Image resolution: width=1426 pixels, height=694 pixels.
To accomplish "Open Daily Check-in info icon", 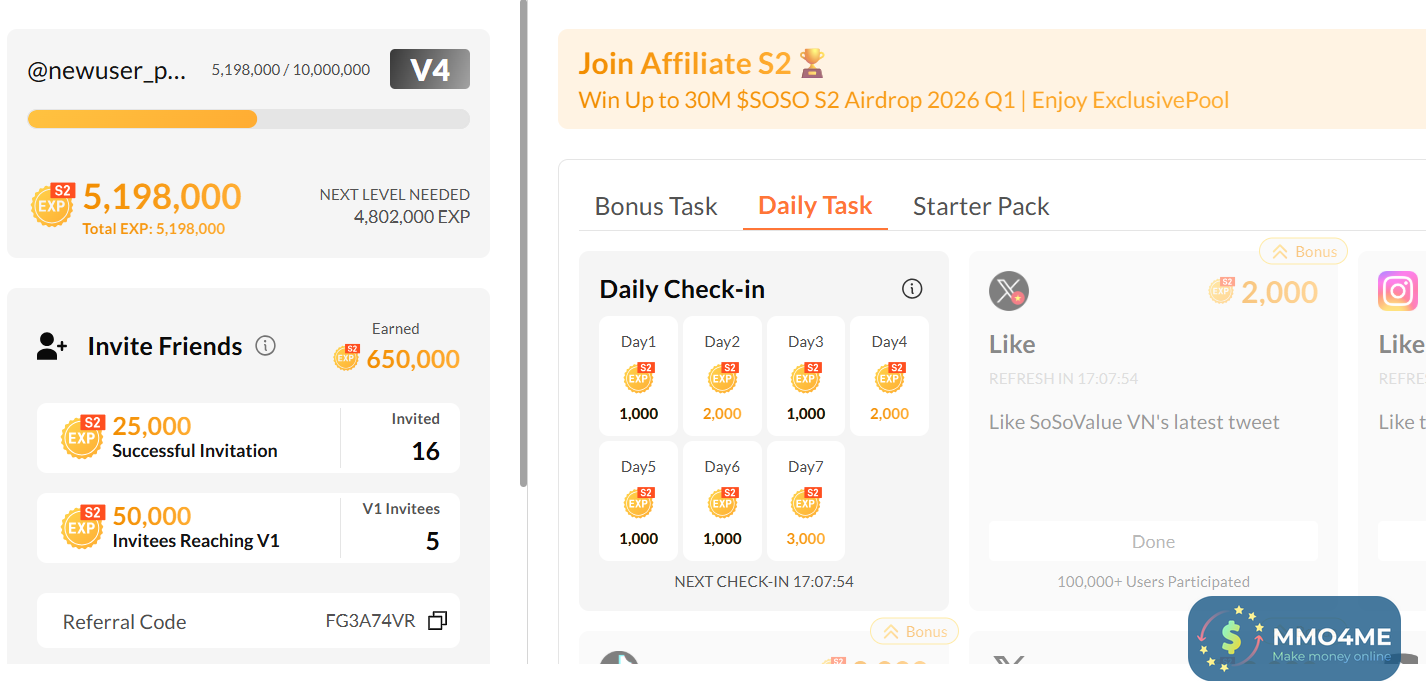I will pos(912,289).
